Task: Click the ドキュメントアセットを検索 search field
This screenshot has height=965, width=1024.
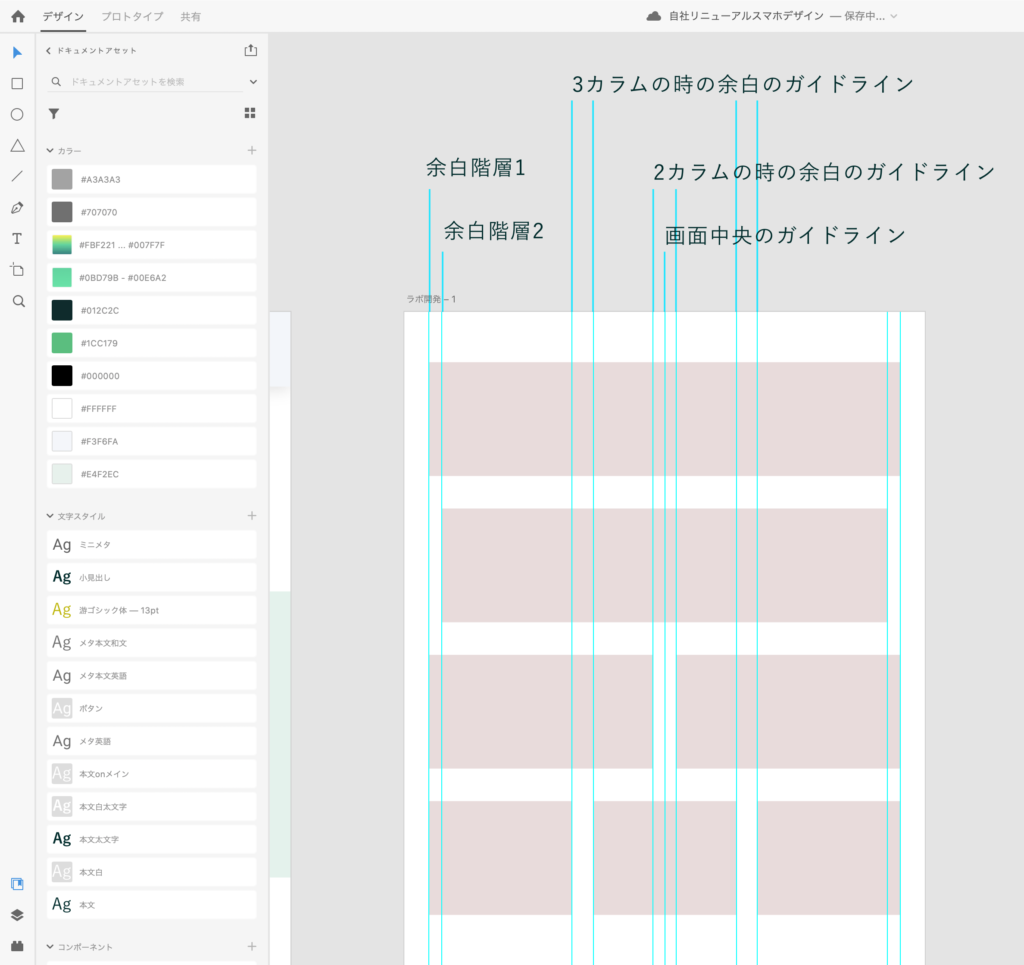Action: 150,82
